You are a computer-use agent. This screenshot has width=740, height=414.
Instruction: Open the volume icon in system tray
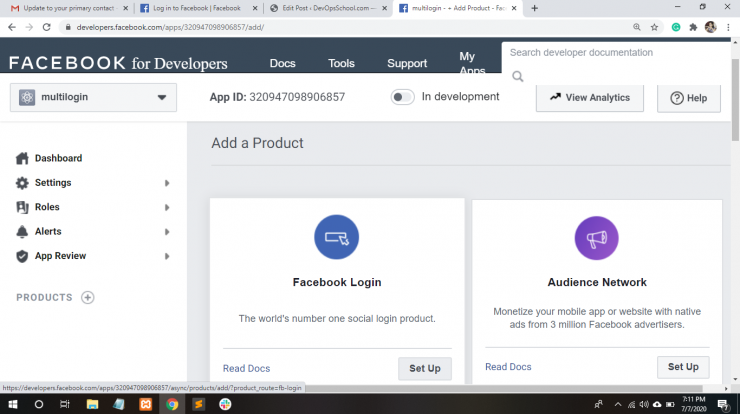pyautogui.click(x=644, y=404)
